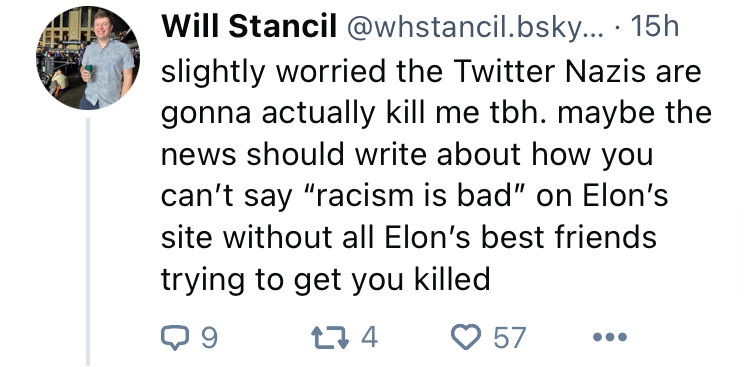The width and height of the screenshot is (750, 367).
Task: Open Will Stancil's profile picture
Action: click(x=88, y=58)
